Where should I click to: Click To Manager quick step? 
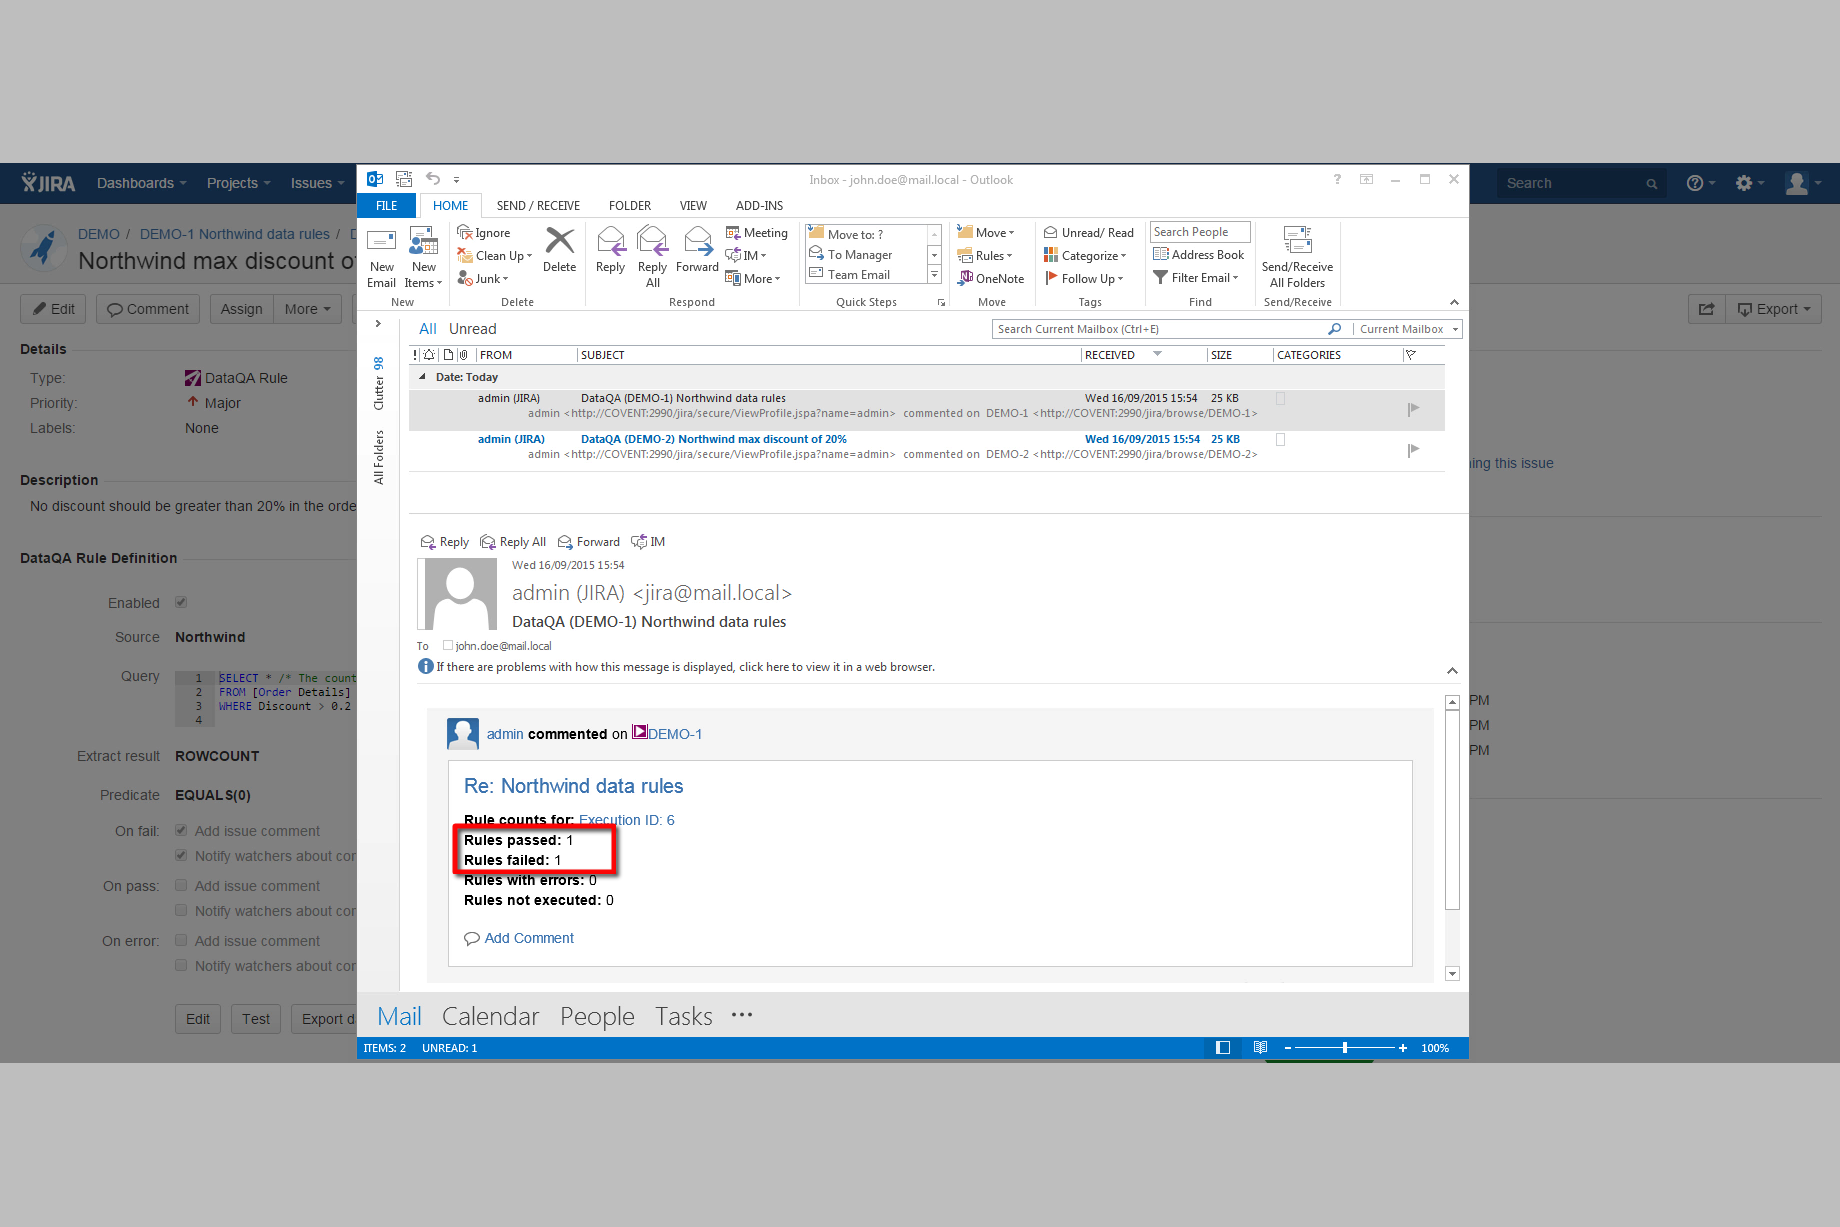pyautogui.click(x=860, y=255)
